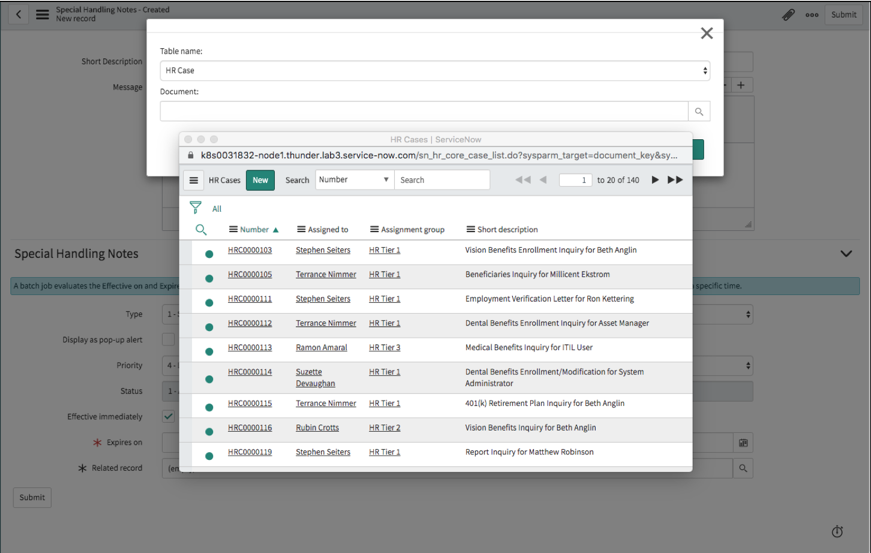Image resolution: width=871 pixels, height=553 pixels.
Task: Open case HRC0000115
Action: point(250,403)
